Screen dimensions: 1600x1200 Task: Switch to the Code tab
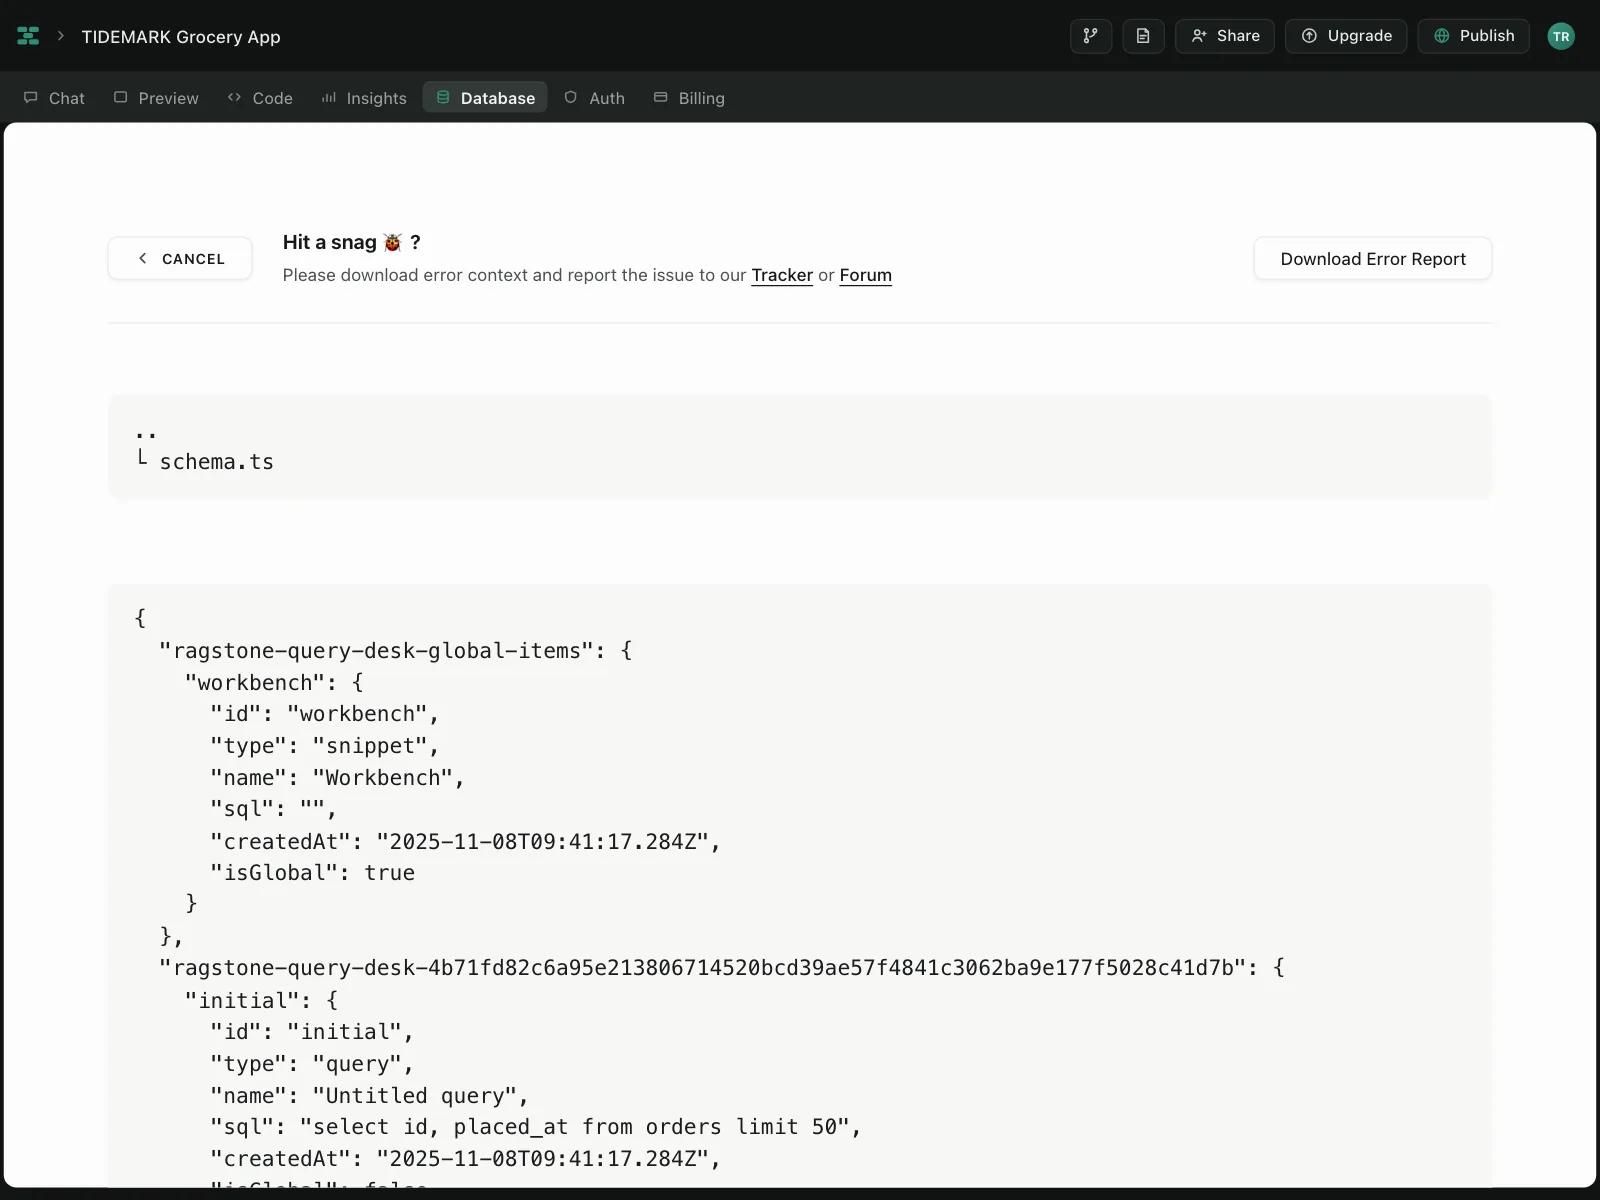tap(260, 98)
